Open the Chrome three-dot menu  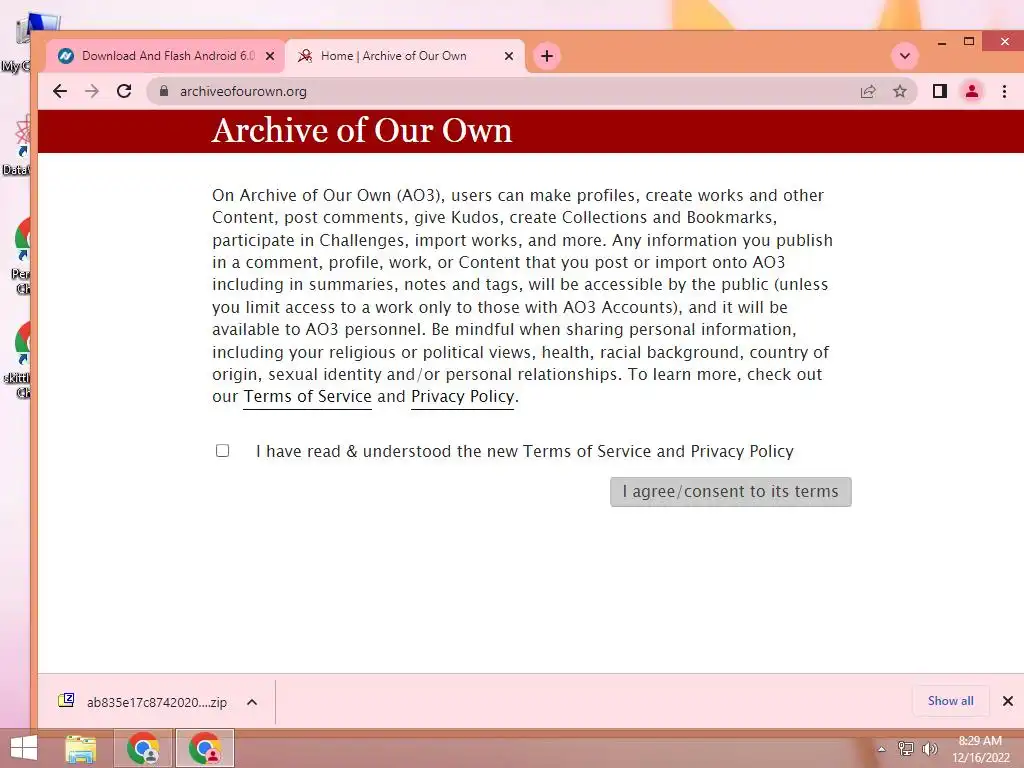coord(1004,91)
